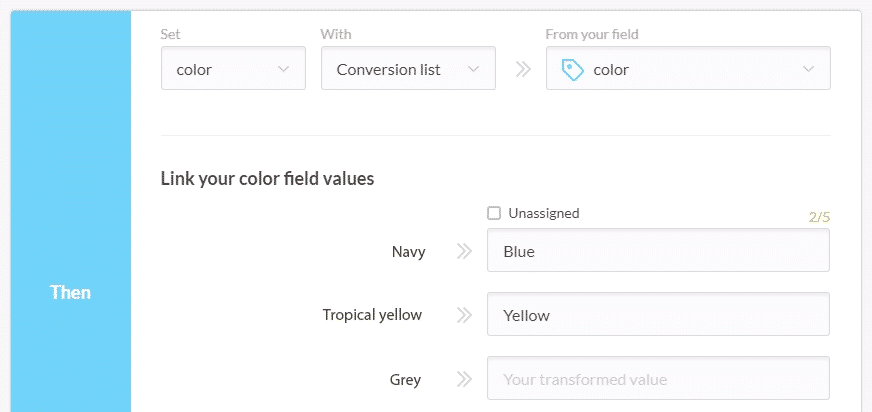Click the chevron arrow in Conversion list dropdown
Screen dimensions: 872x412
tap(473, 70)
